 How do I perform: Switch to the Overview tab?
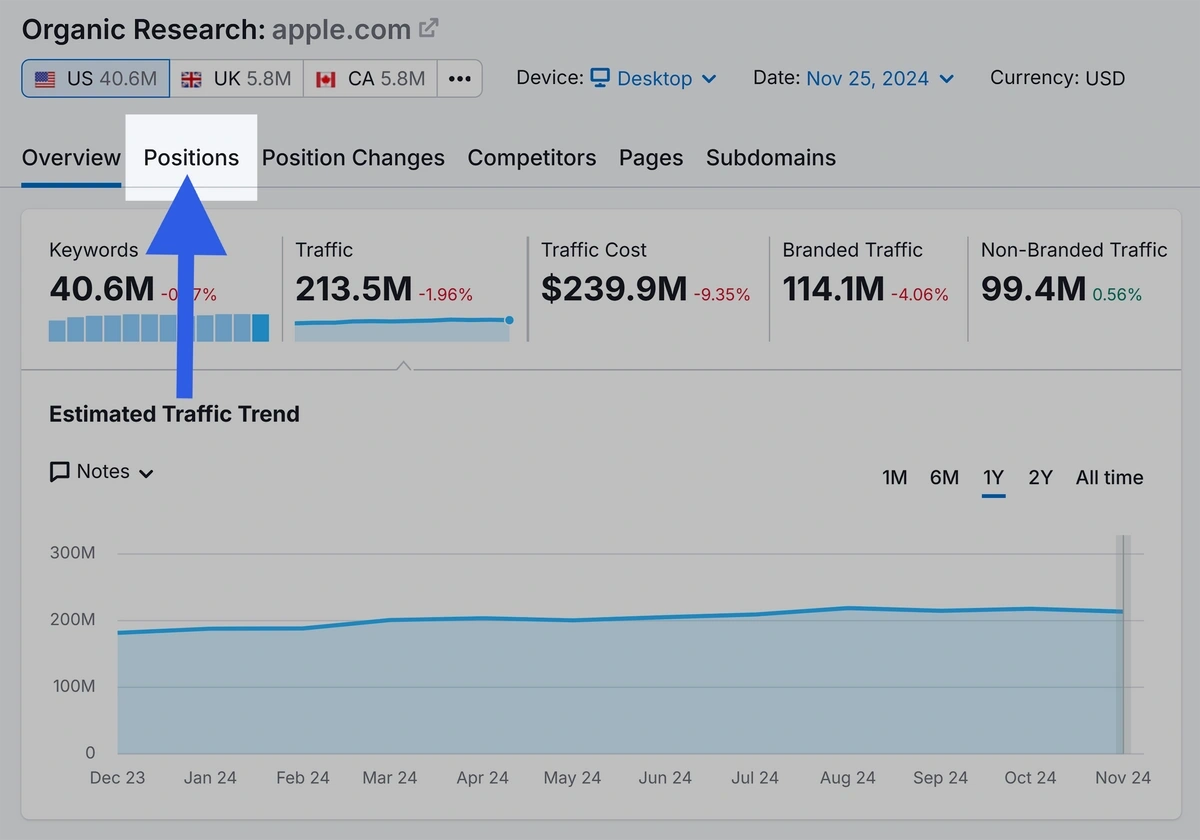(x=71, y=157)
